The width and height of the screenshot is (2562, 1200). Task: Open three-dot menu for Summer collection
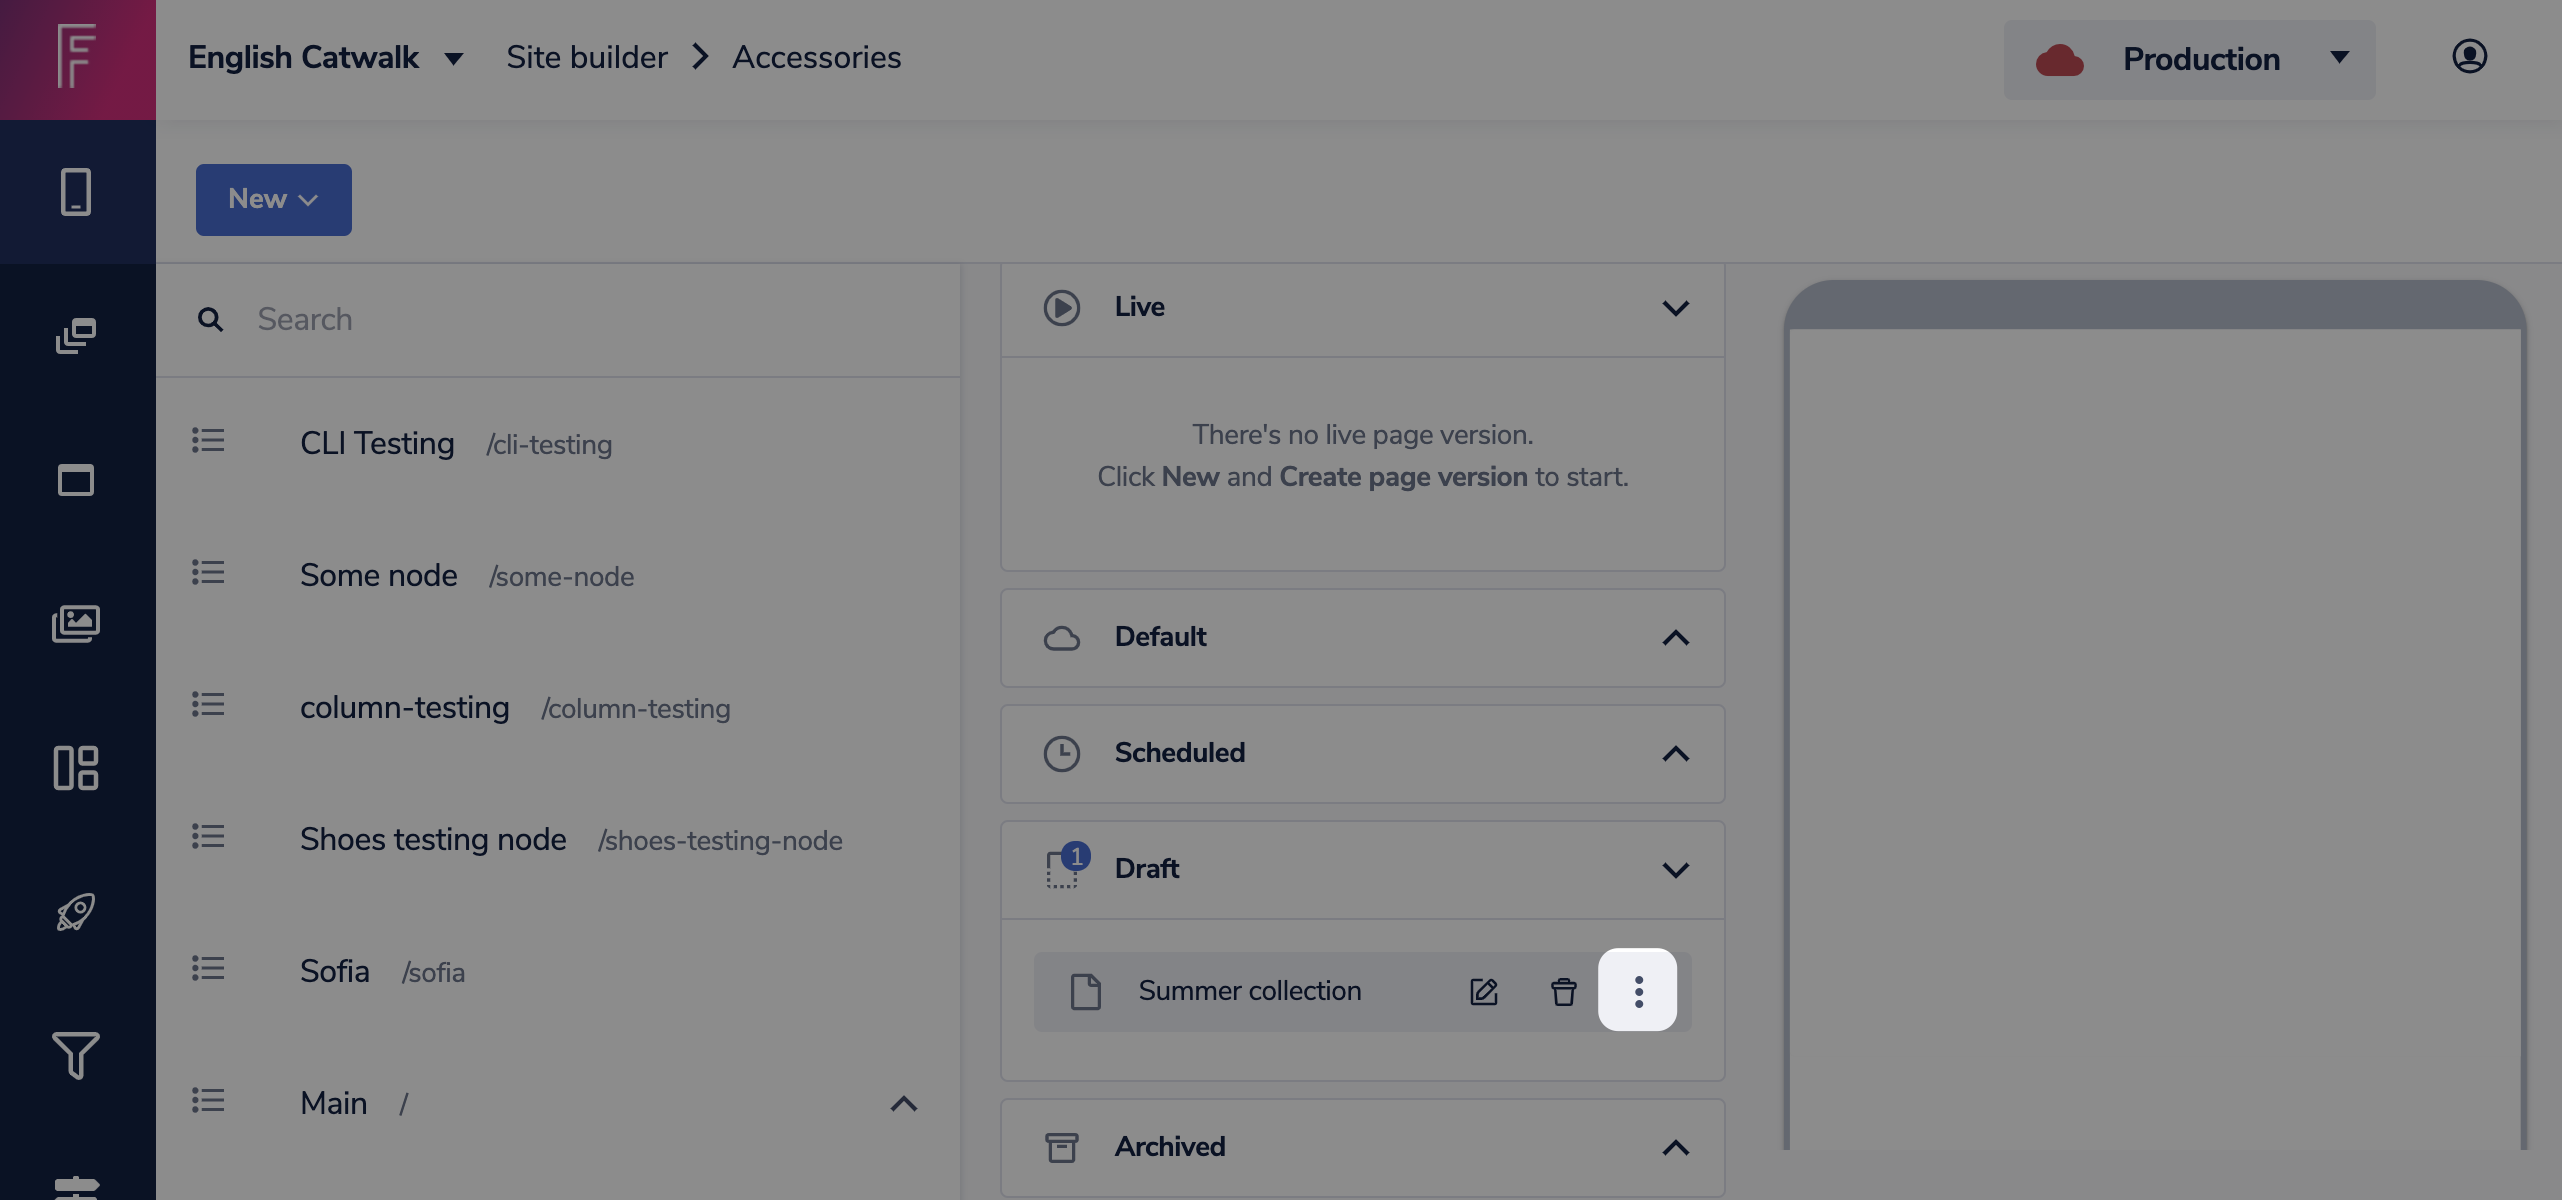point(1638,990)
